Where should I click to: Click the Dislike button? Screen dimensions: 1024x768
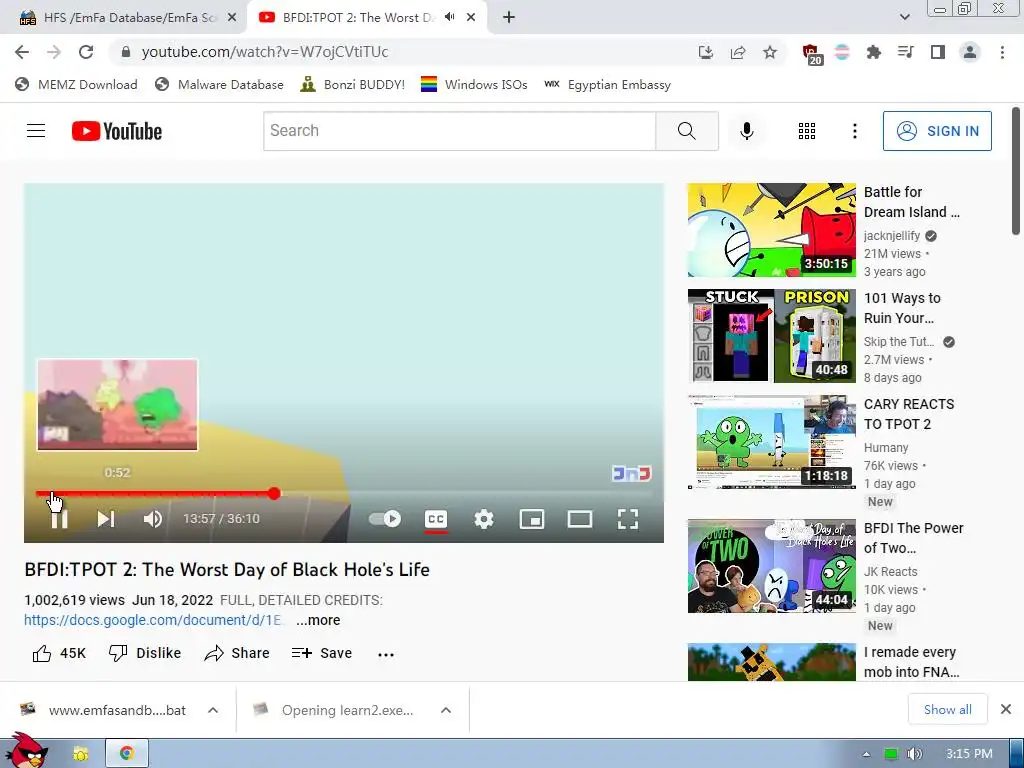145,653
